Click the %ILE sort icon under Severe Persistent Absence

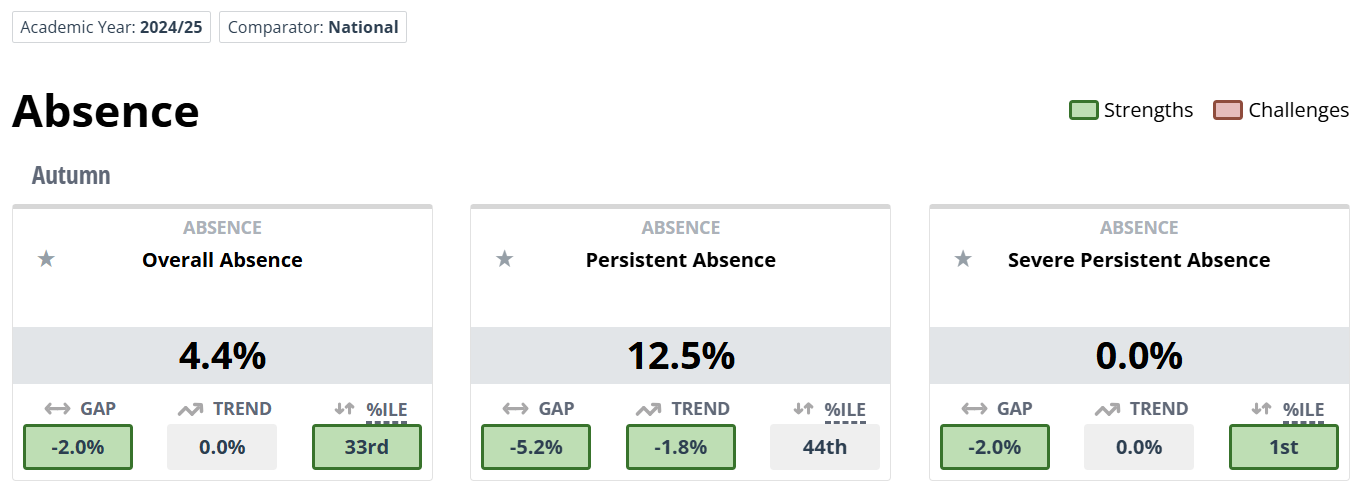click(x=1262, y=409)
